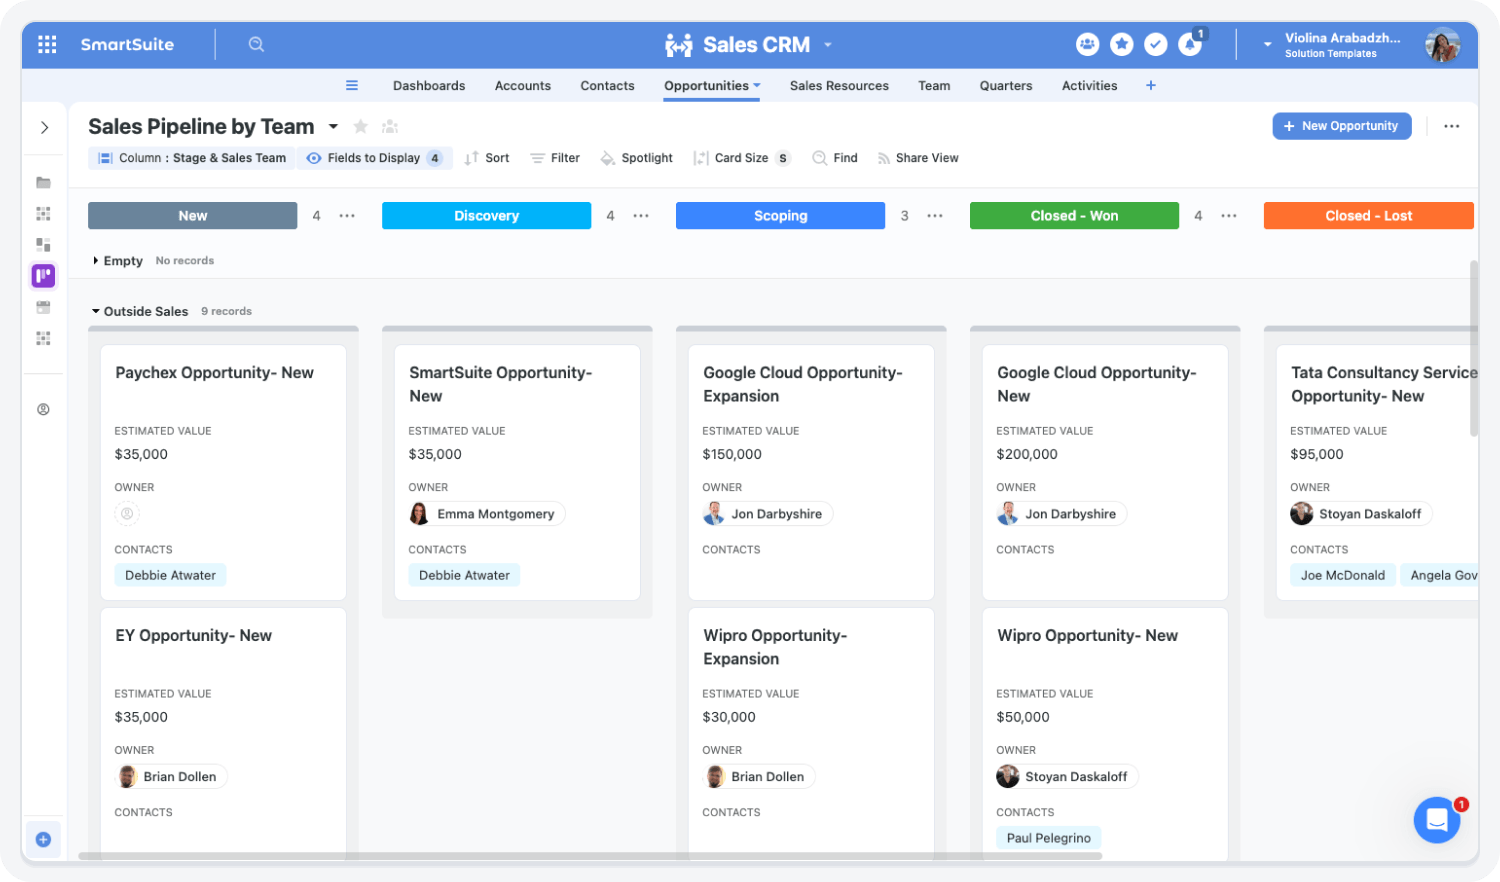The width and height of the screenshot is (1500, 882).
Task: Open the chat support bubble
Action: pyautogui.click(x=1437, y=820)
